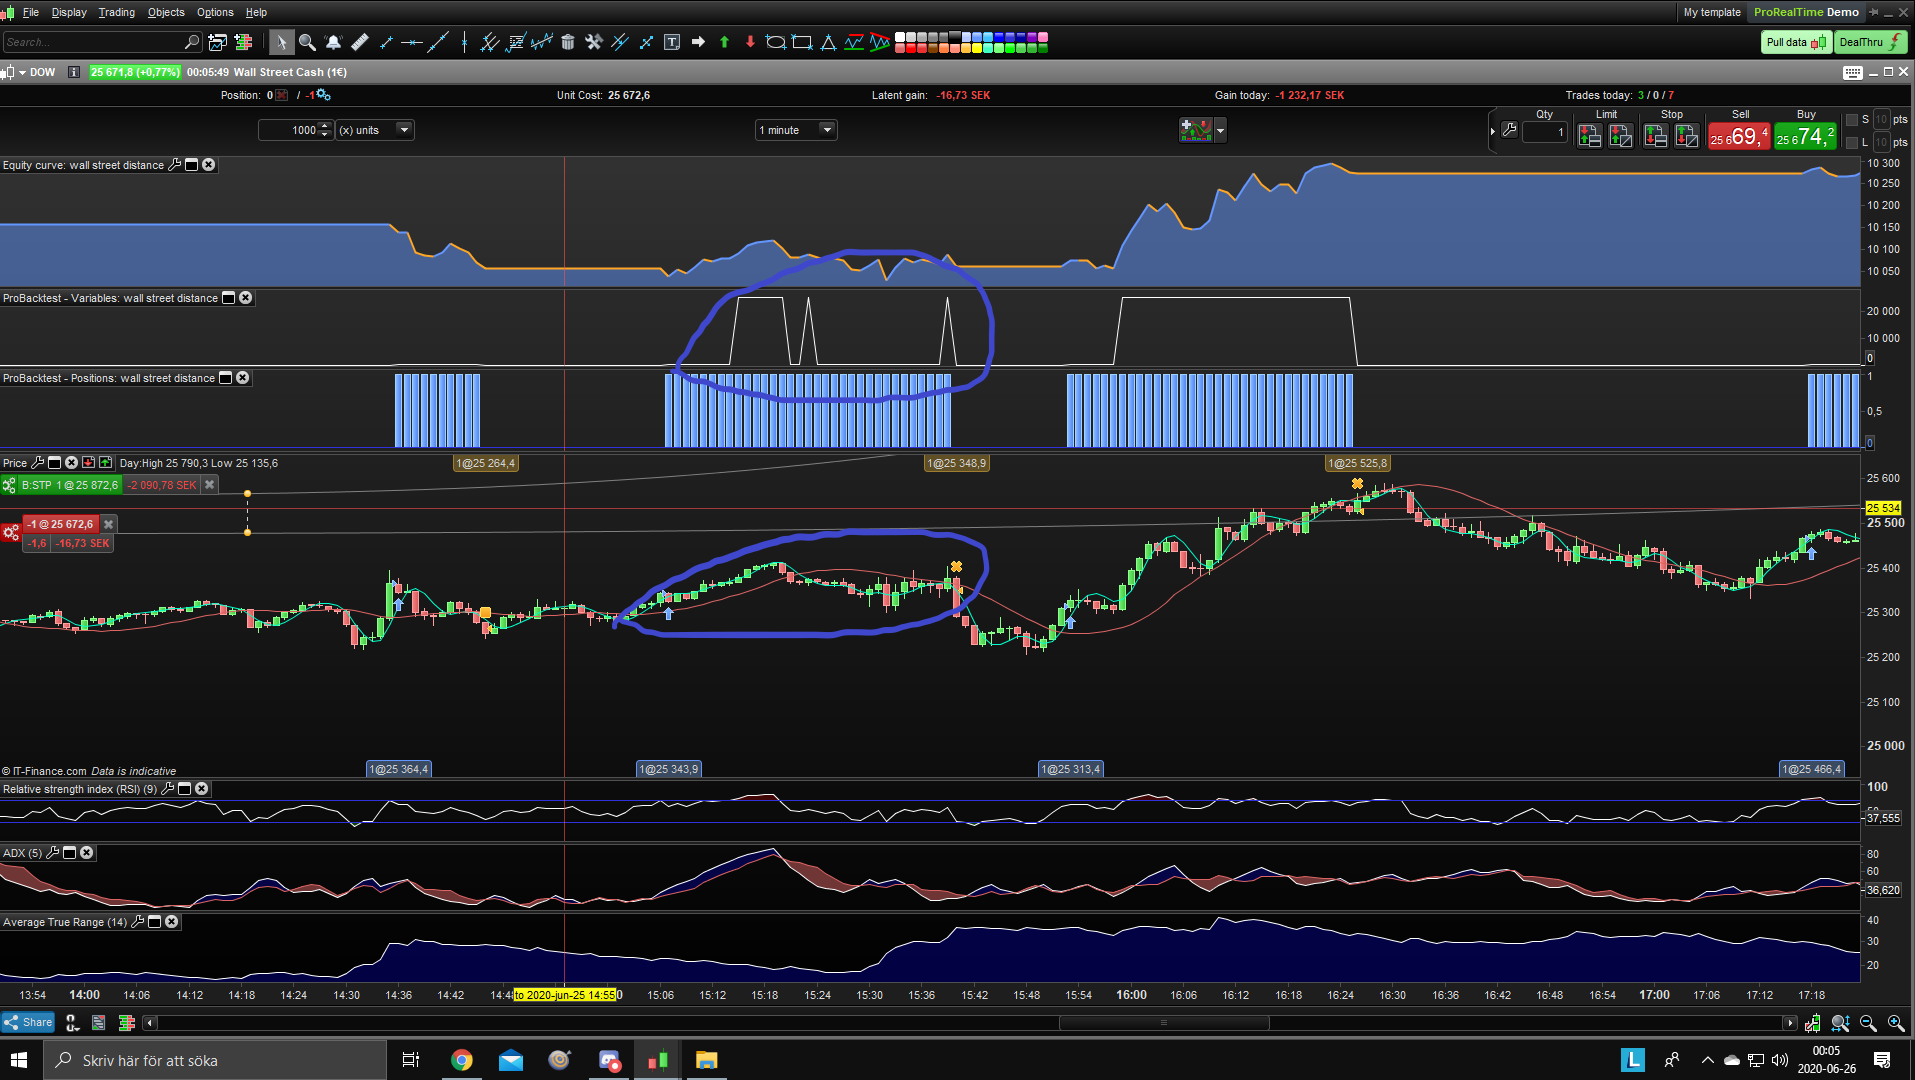1915x1080 pixels.
Task: Select the ellipse drawing tool
Action: pyautogui.click(x=775, y=42)
